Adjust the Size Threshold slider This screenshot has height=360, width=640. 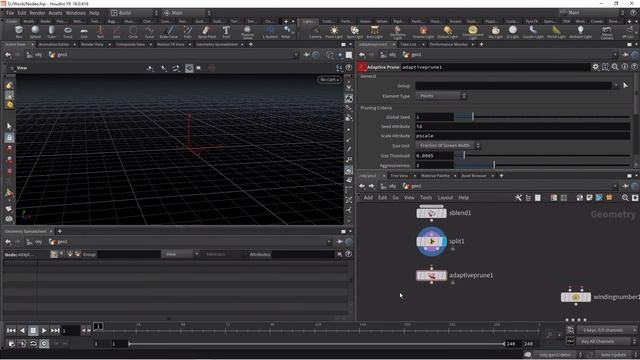click(x=542, y=156)
